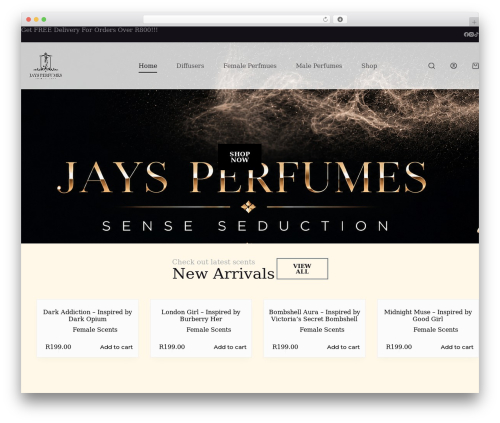This screenshot has height=423, width=500.
Task: Click the New Arrivals heading
Action: pyautogui.click(x=223, y=274)
